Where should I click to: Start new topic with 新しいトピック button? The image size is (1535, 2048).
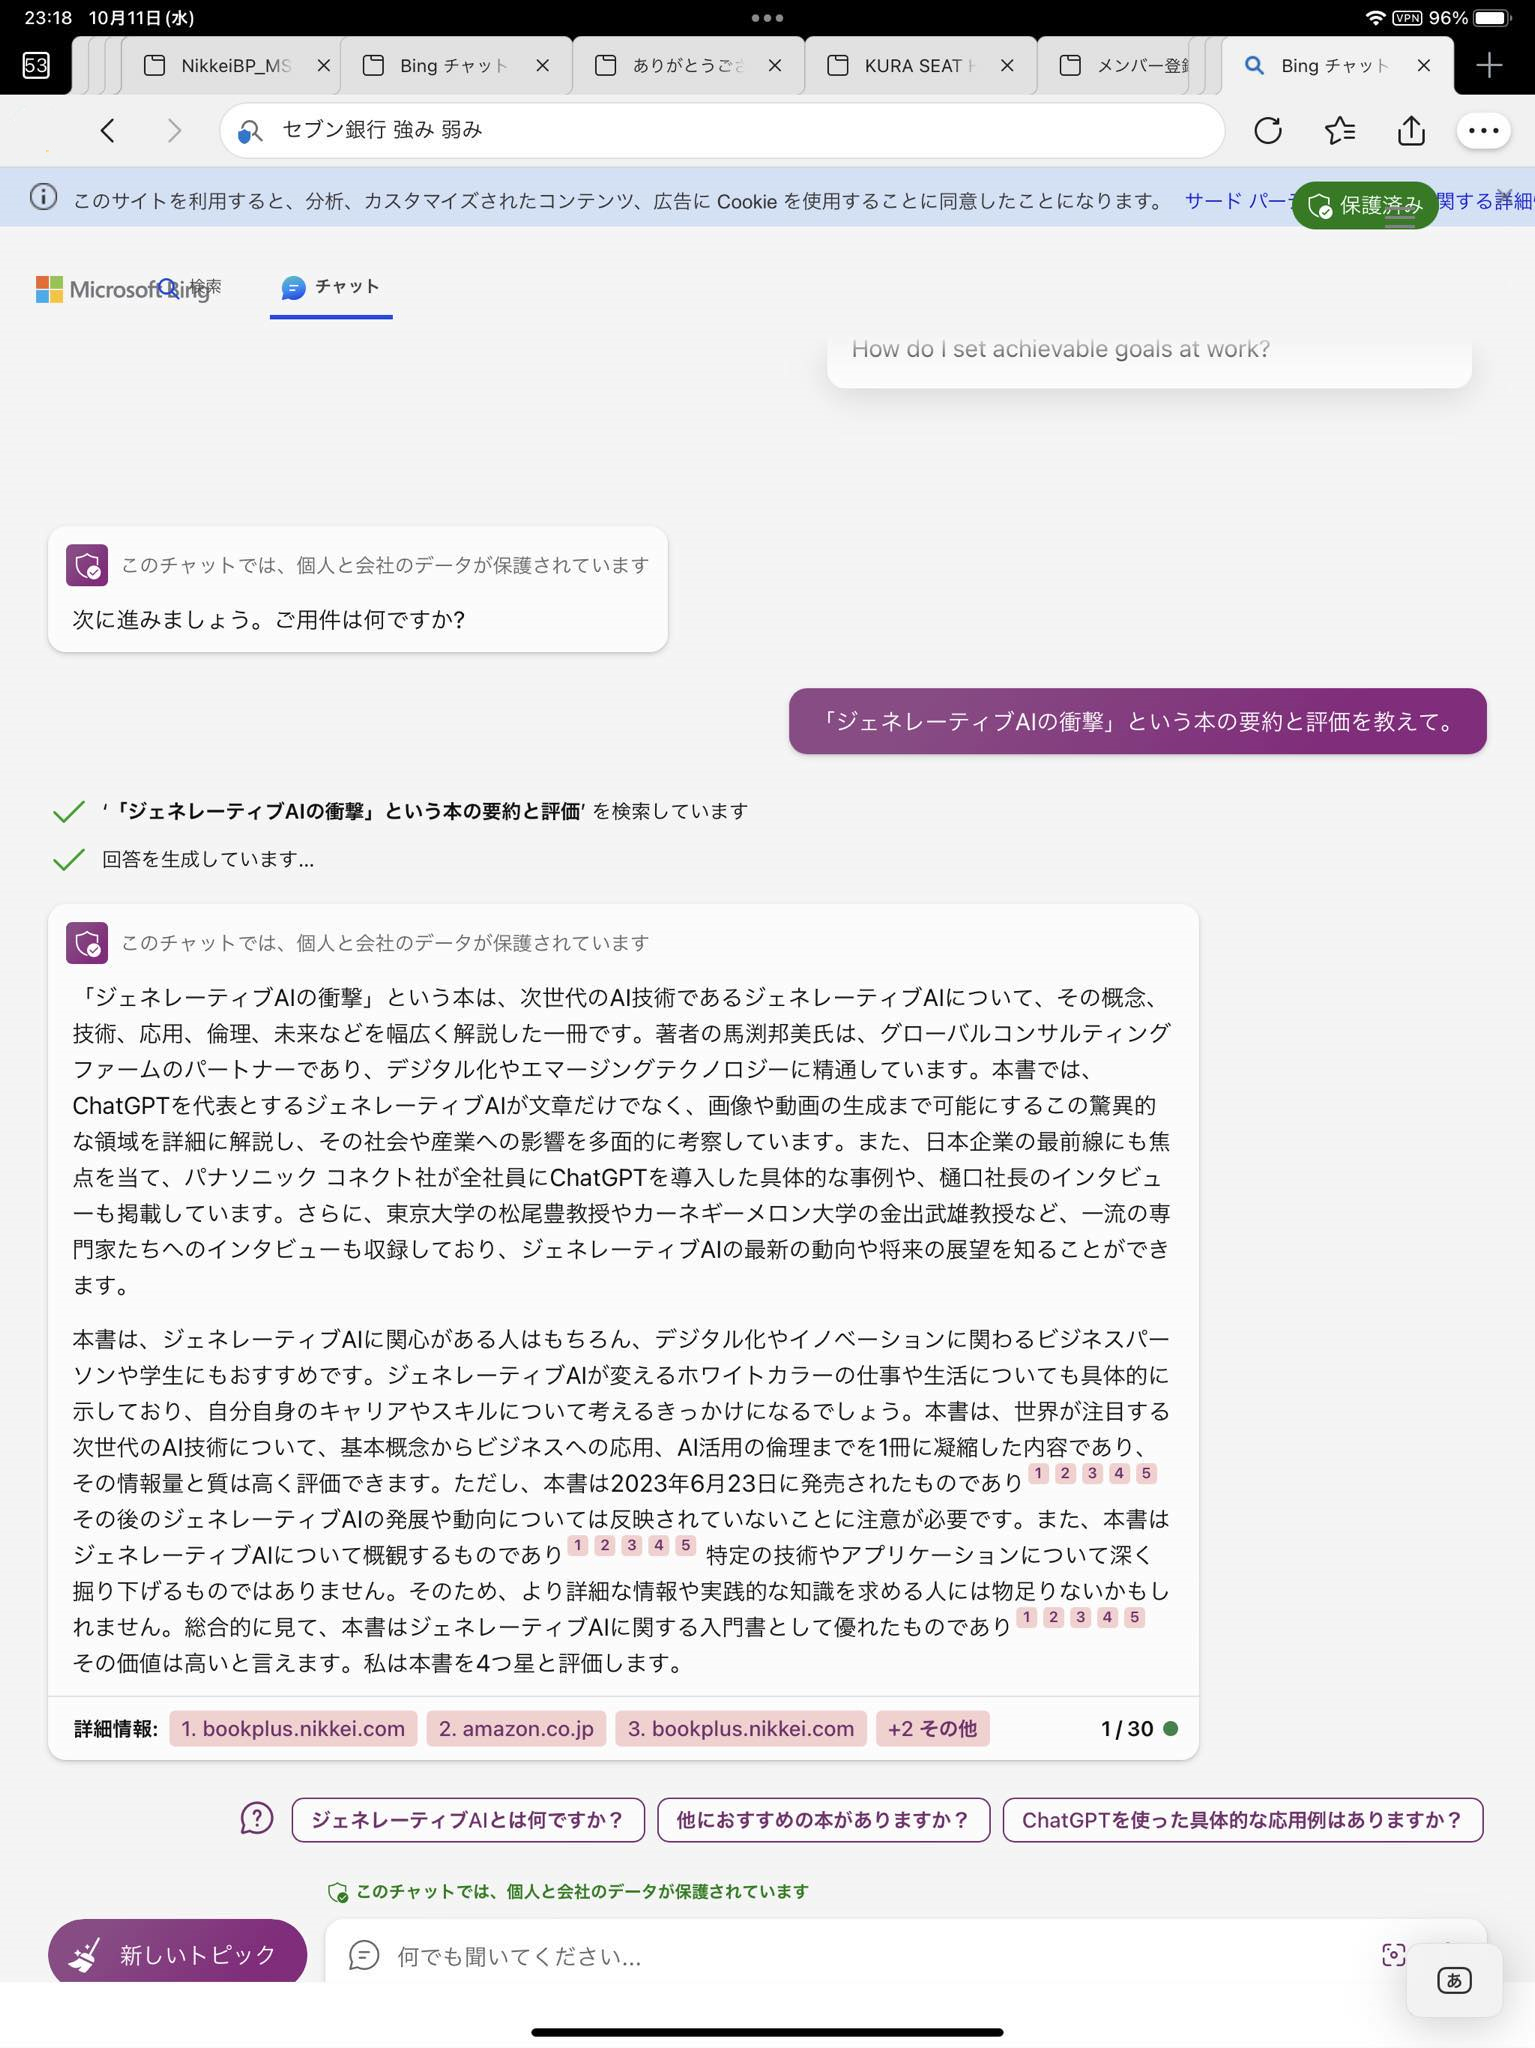tap(177, 1954)
